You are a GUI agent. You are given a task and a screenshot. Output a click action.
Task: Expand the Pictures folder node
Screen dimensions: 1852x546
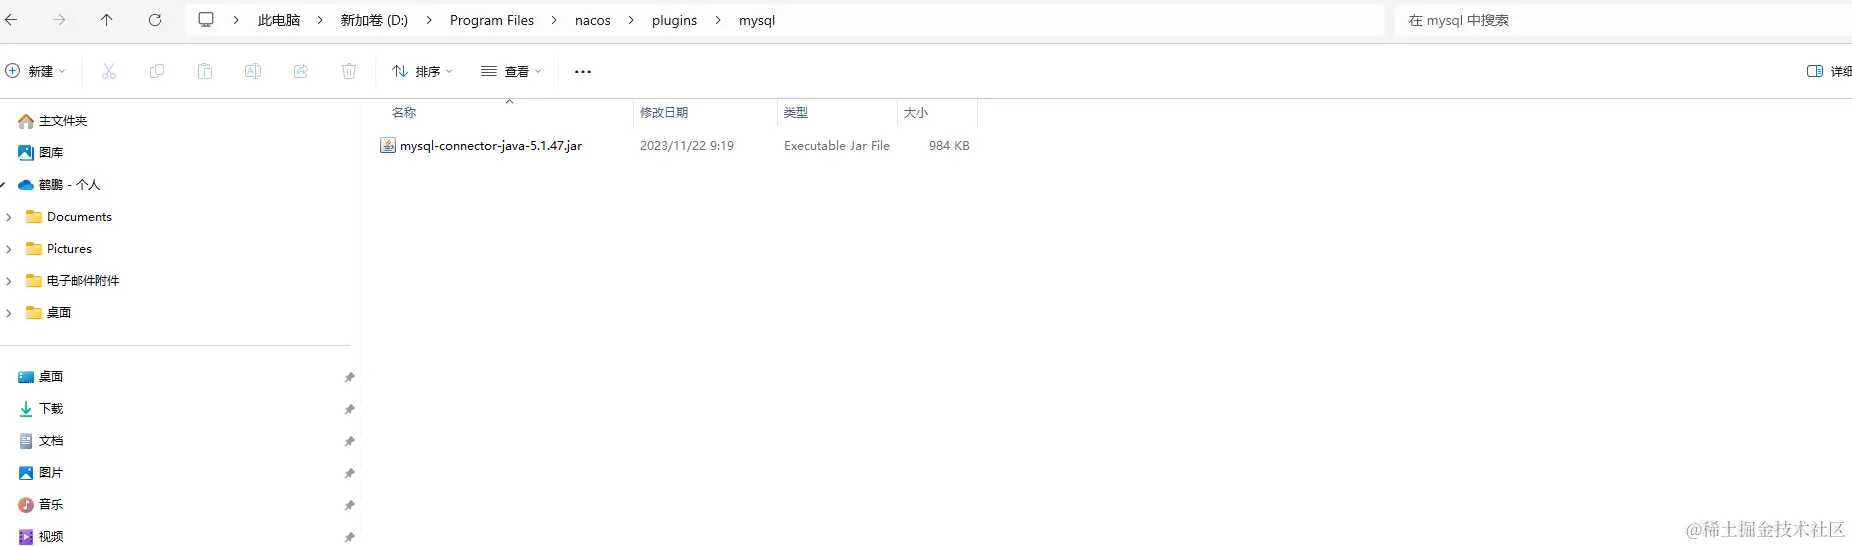9,249
